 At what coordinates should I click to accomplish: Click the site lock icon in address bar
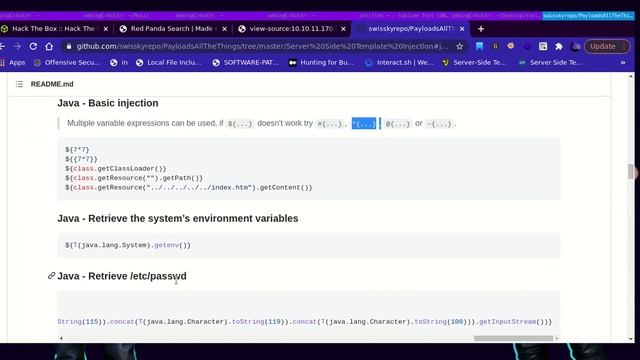click(x=69, y=47)
